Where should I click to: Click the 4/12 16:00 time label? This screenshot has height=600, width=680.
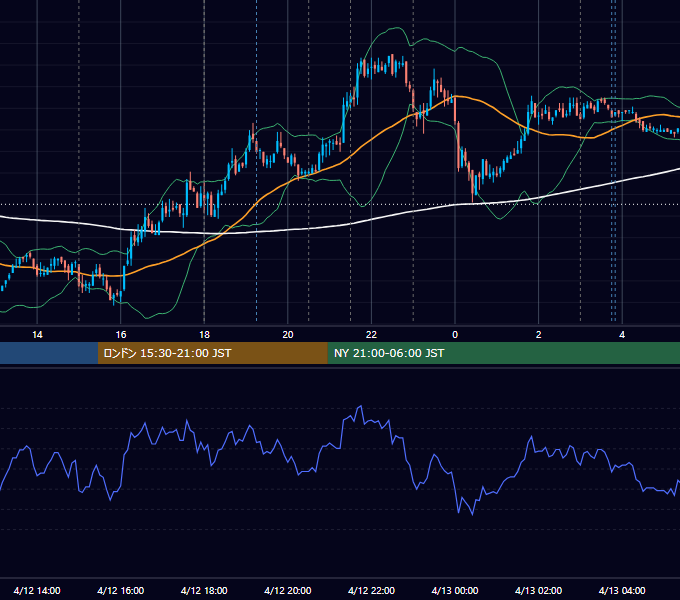[x=121, y=590]
